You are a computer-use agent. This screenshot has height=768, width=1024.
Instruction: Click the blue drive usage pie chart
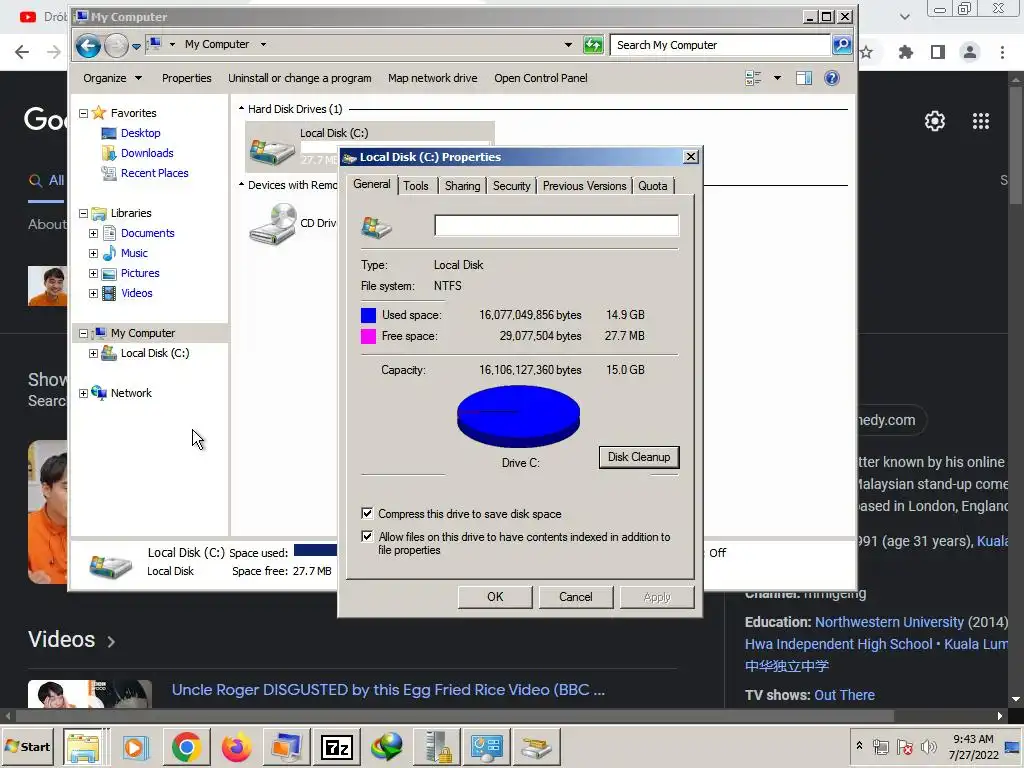(x=519, y=416)
